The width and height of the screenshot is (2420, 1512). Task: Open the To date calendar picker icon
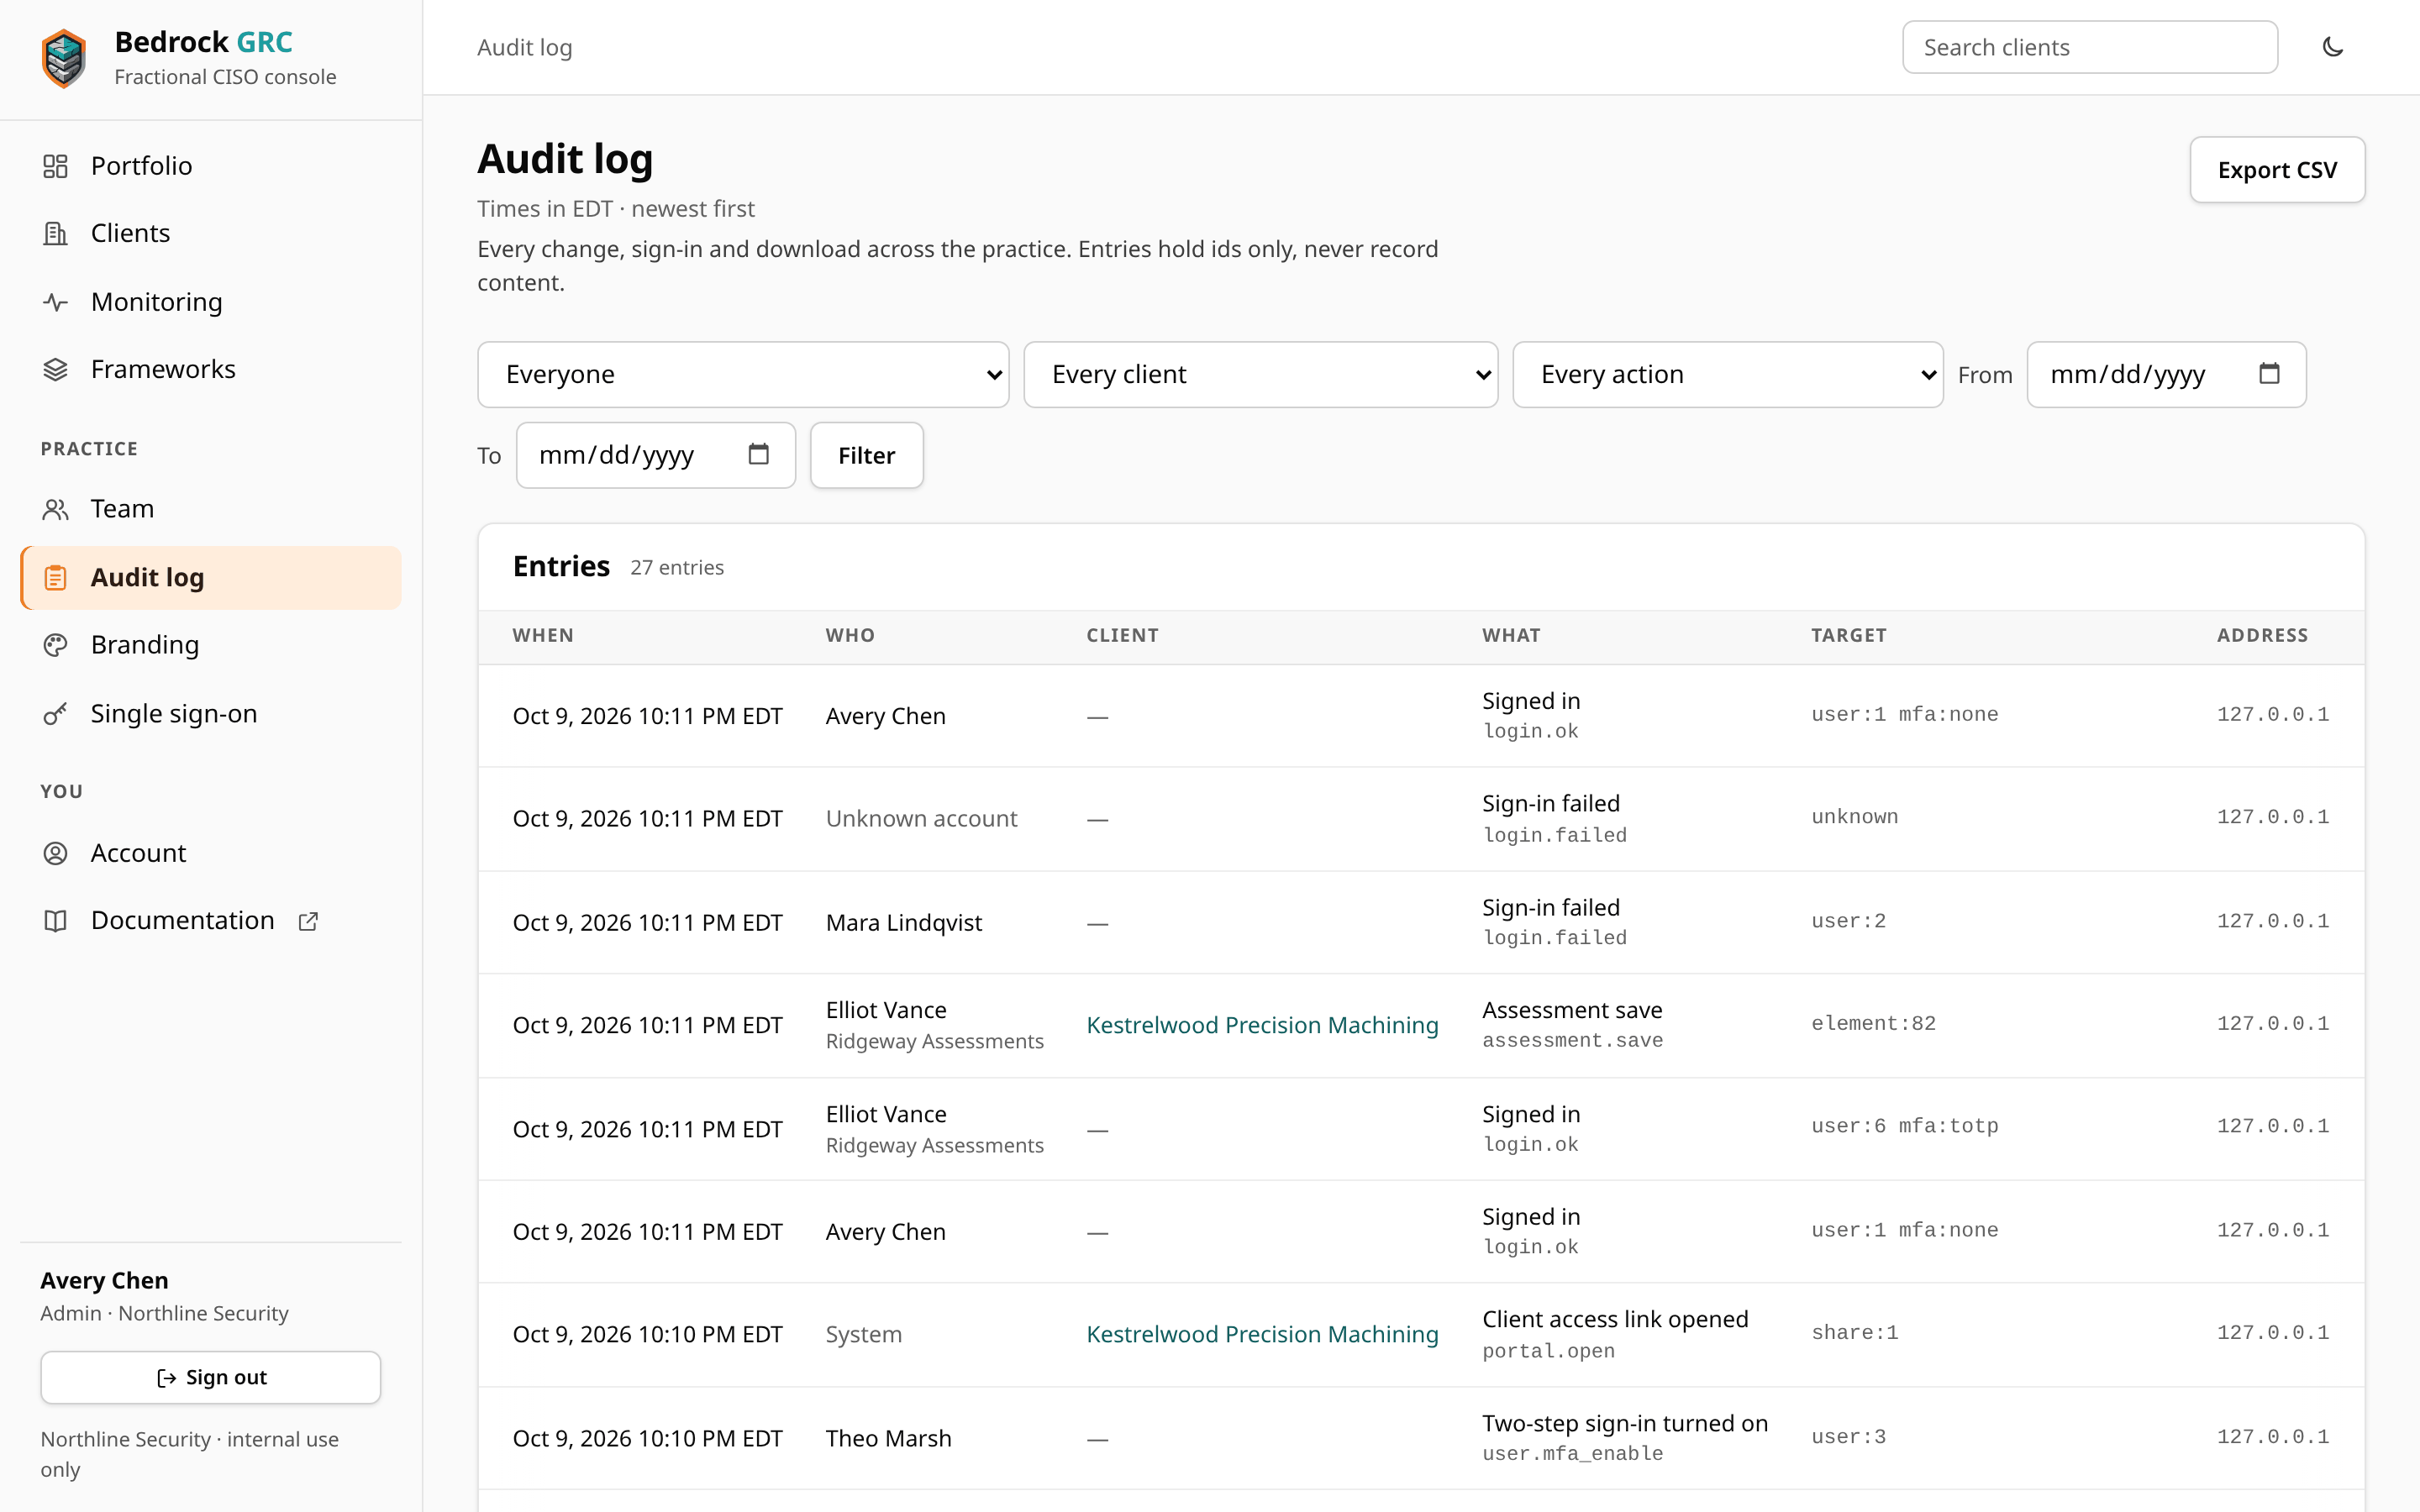pyautogui.click(x=759, y=455)
